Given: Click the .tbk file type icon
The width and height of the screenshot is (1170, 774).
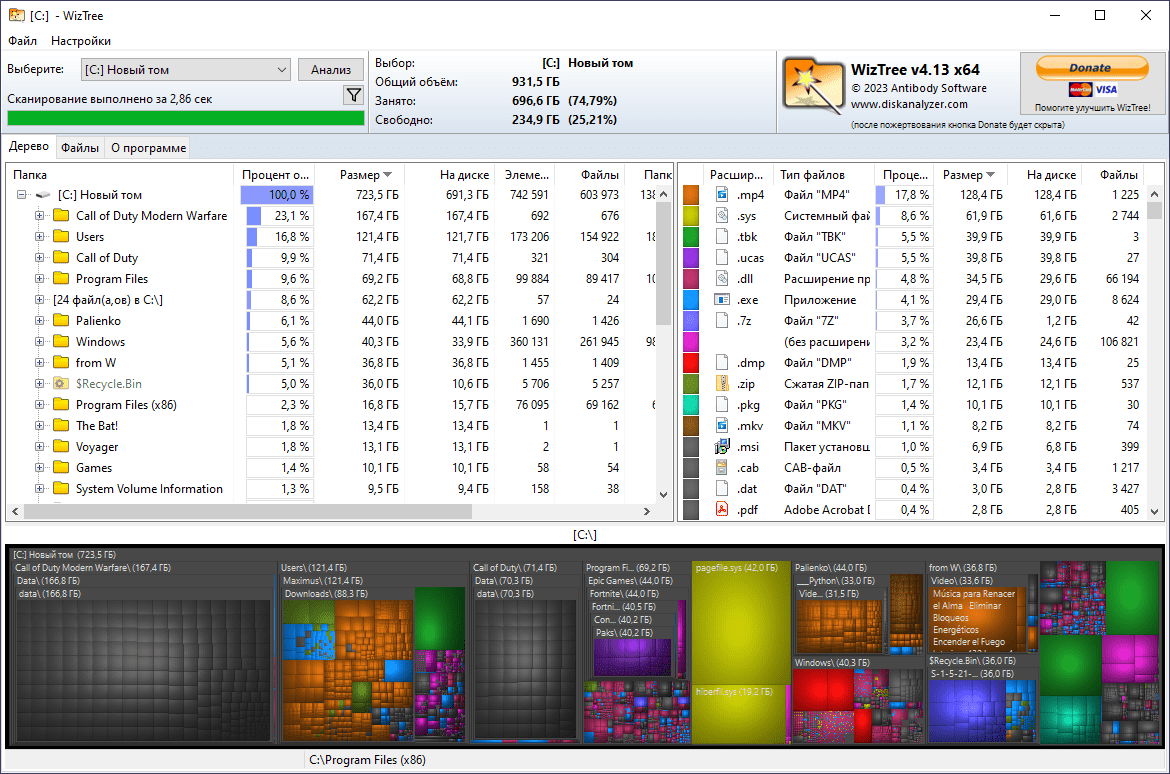Looking at the screenshot, I should point(722,237).
